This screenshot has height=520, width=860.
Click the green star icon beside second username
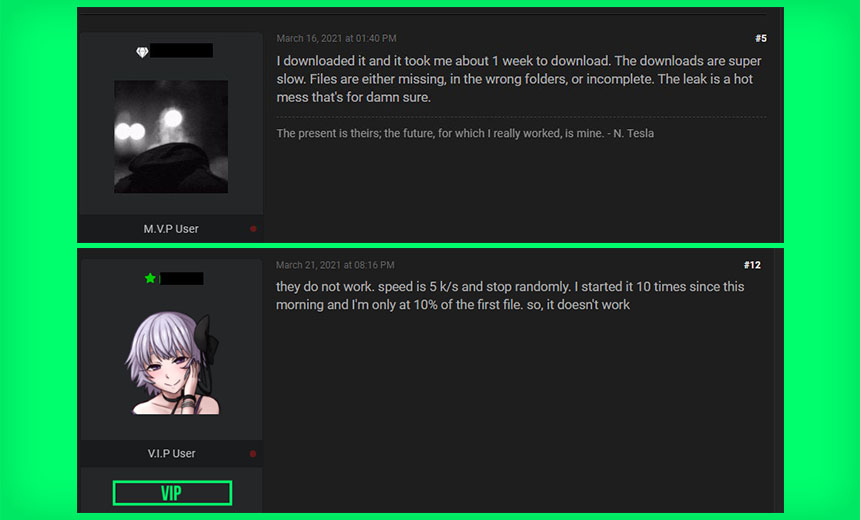coord(150,278)
